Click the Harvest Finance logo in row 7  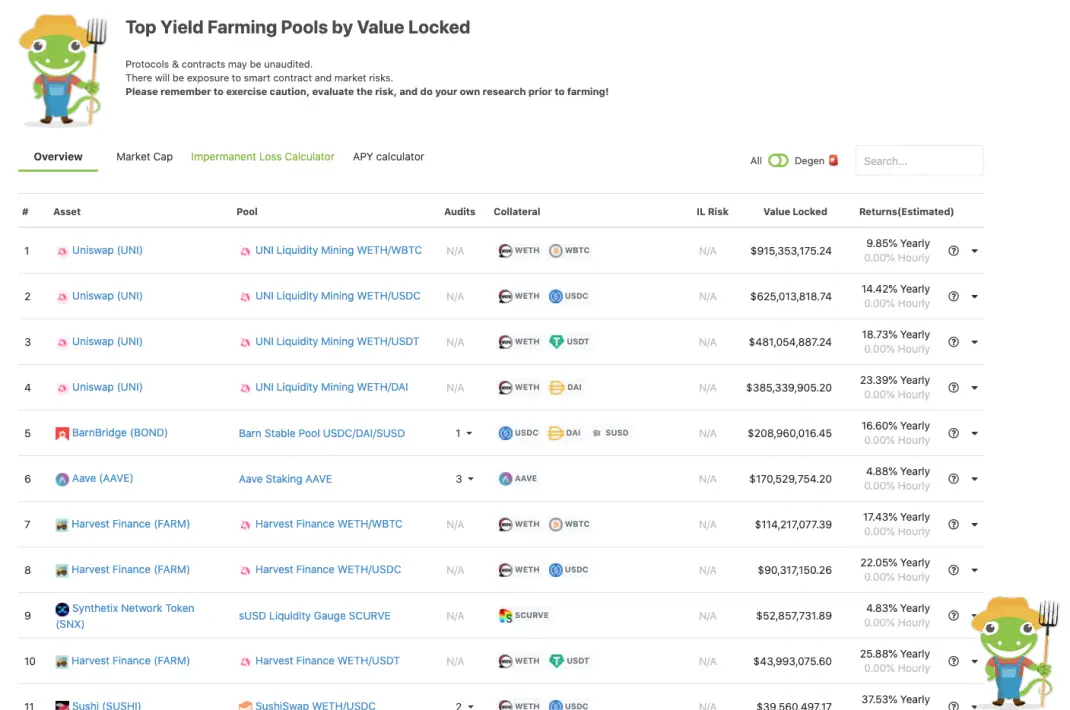pos(61,524)
